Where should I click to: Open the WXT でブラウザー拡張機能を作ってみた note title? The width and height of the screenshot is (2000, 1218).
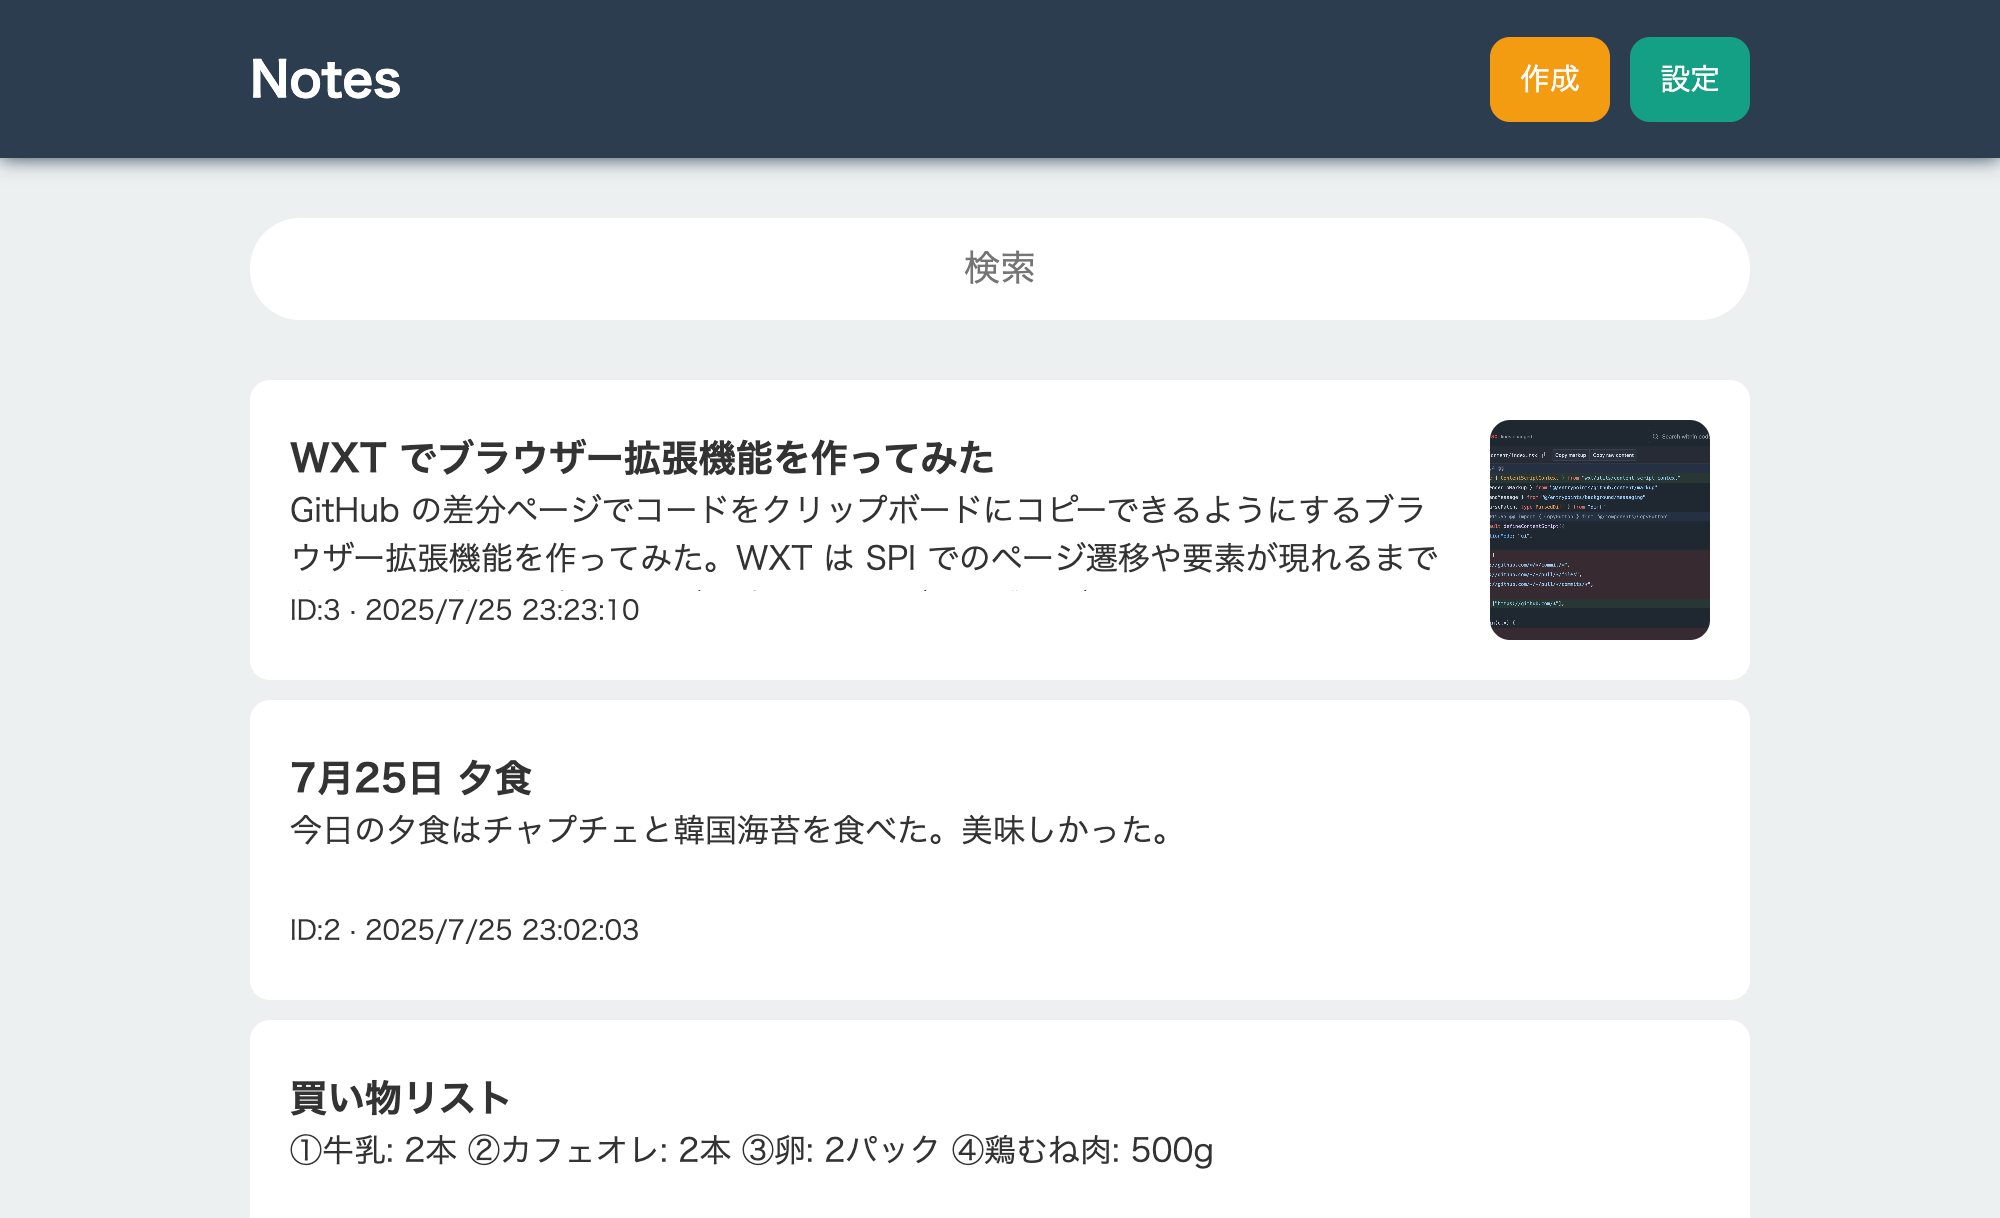[x=641, y=457]
